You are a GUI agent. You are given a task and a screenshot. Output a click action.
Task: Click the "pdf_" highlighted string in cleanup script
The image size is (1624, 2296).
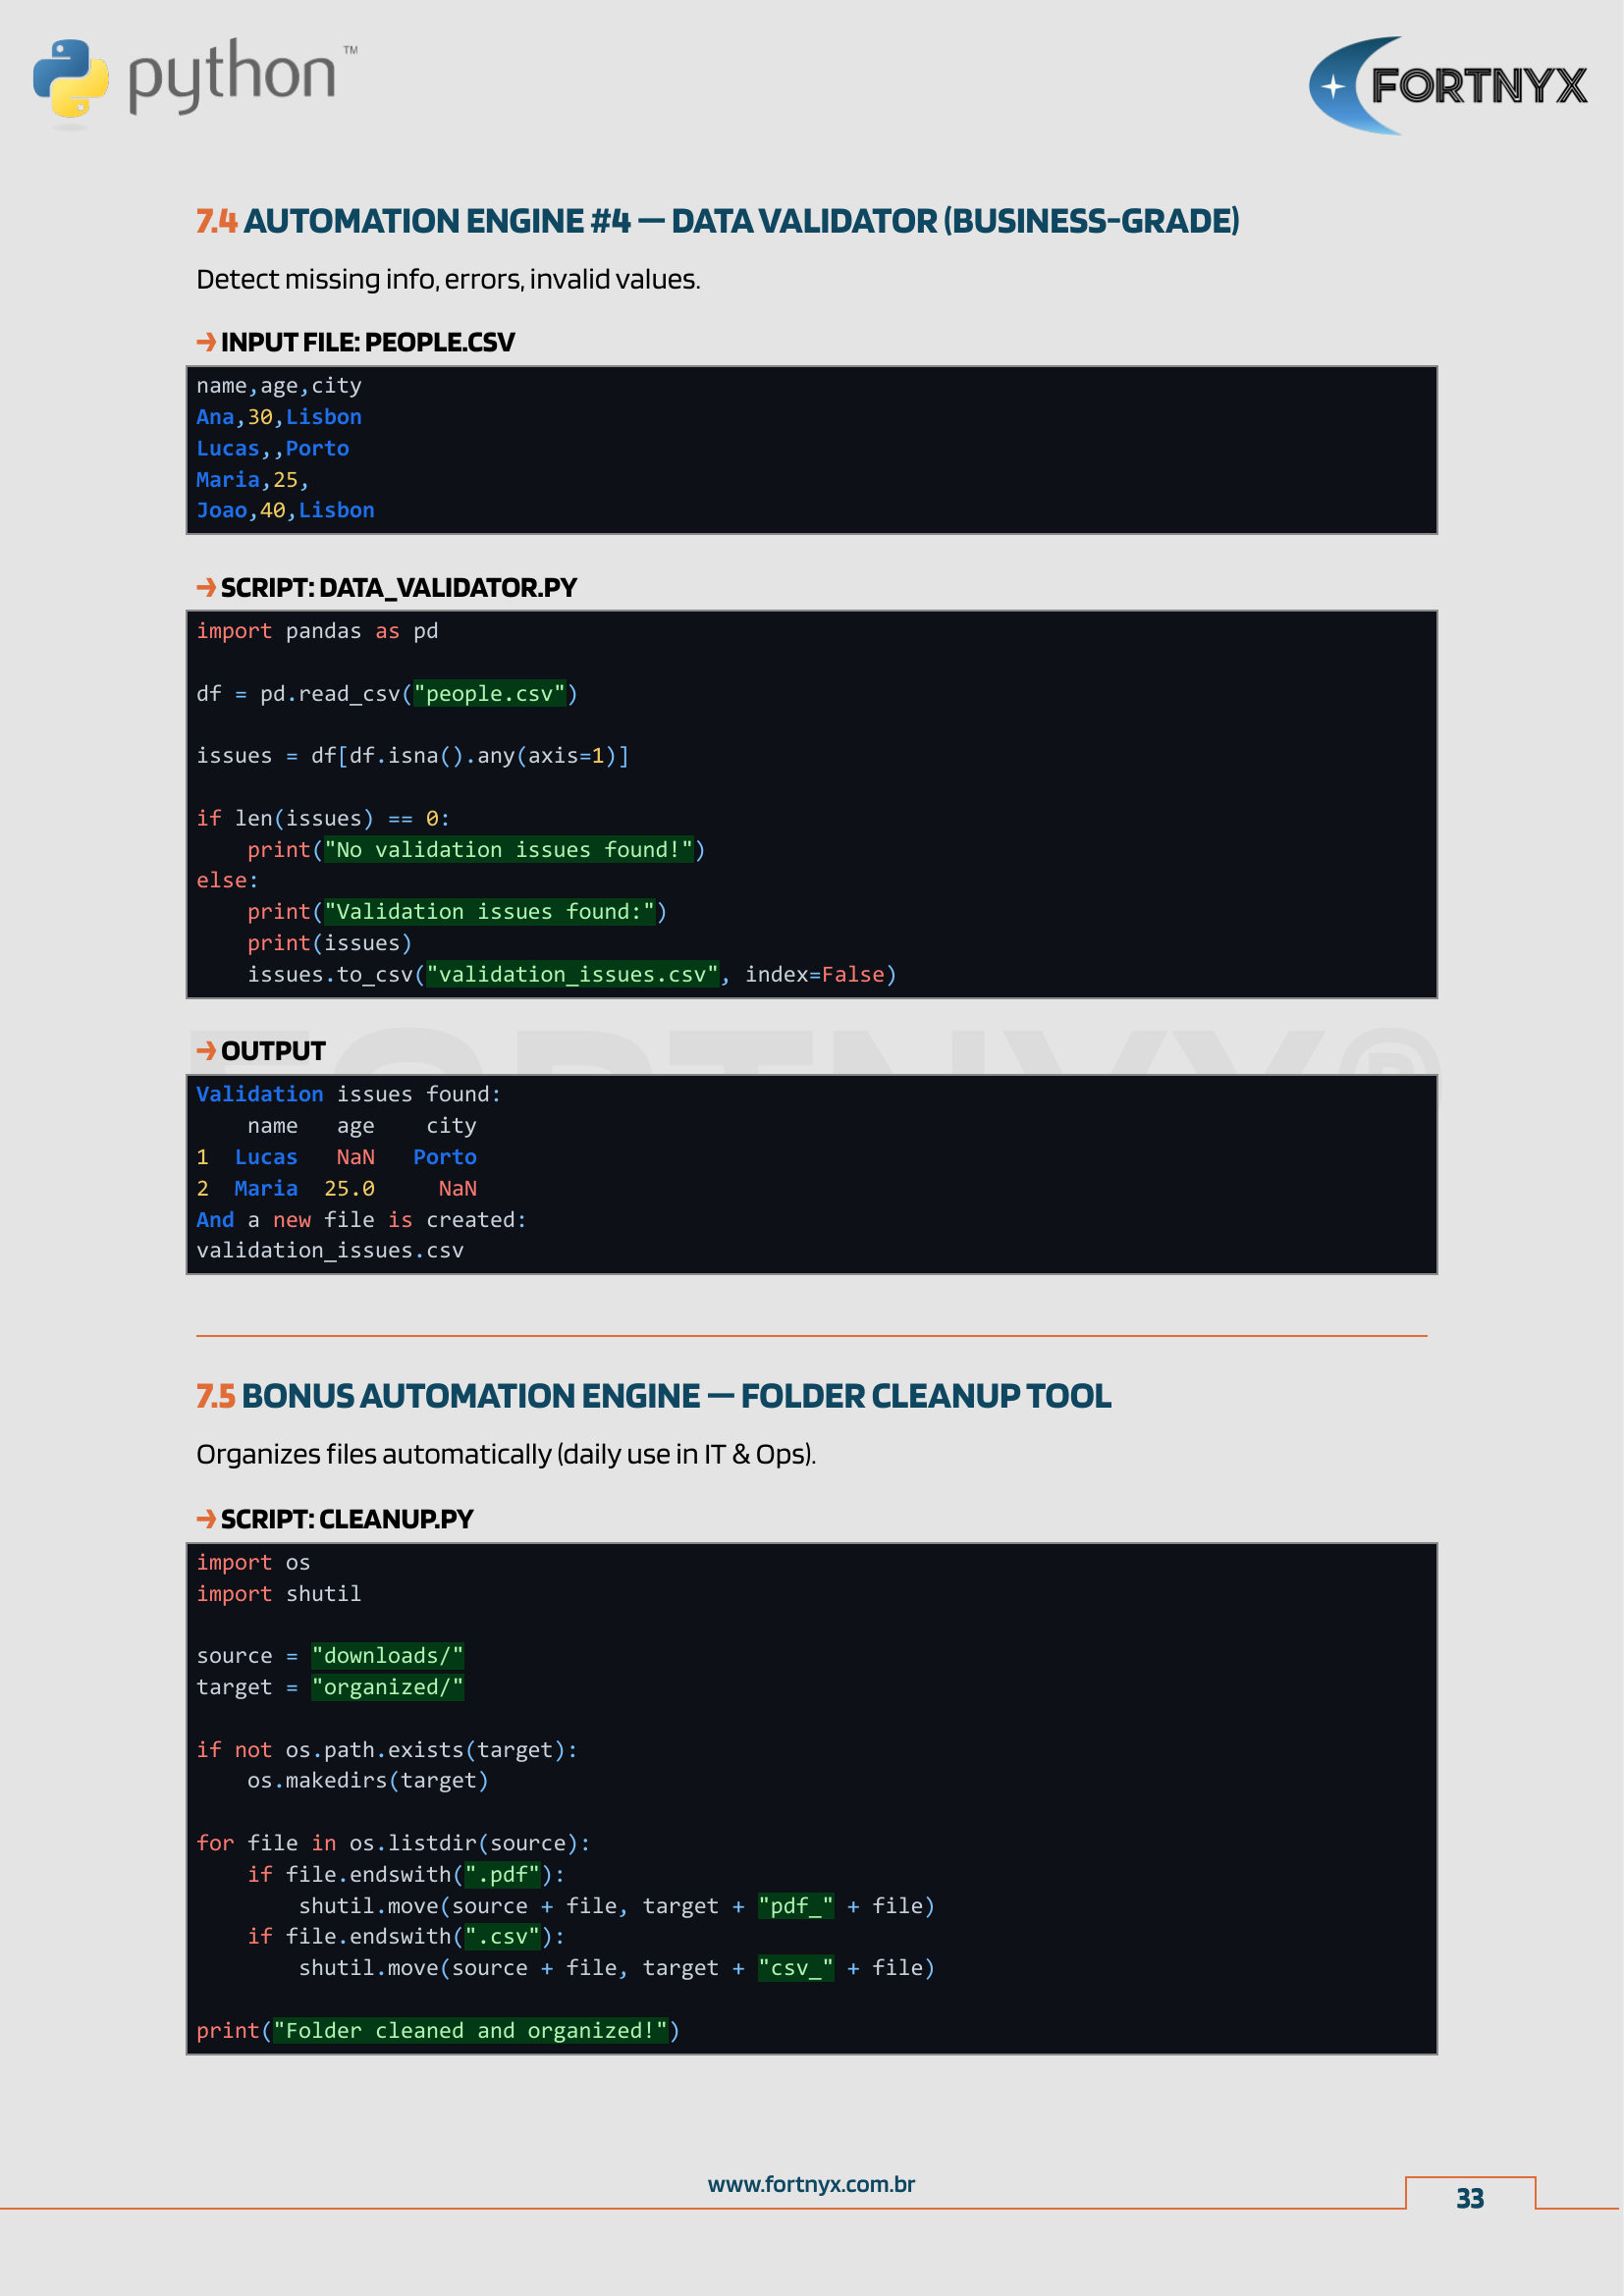click(795, 1906)
